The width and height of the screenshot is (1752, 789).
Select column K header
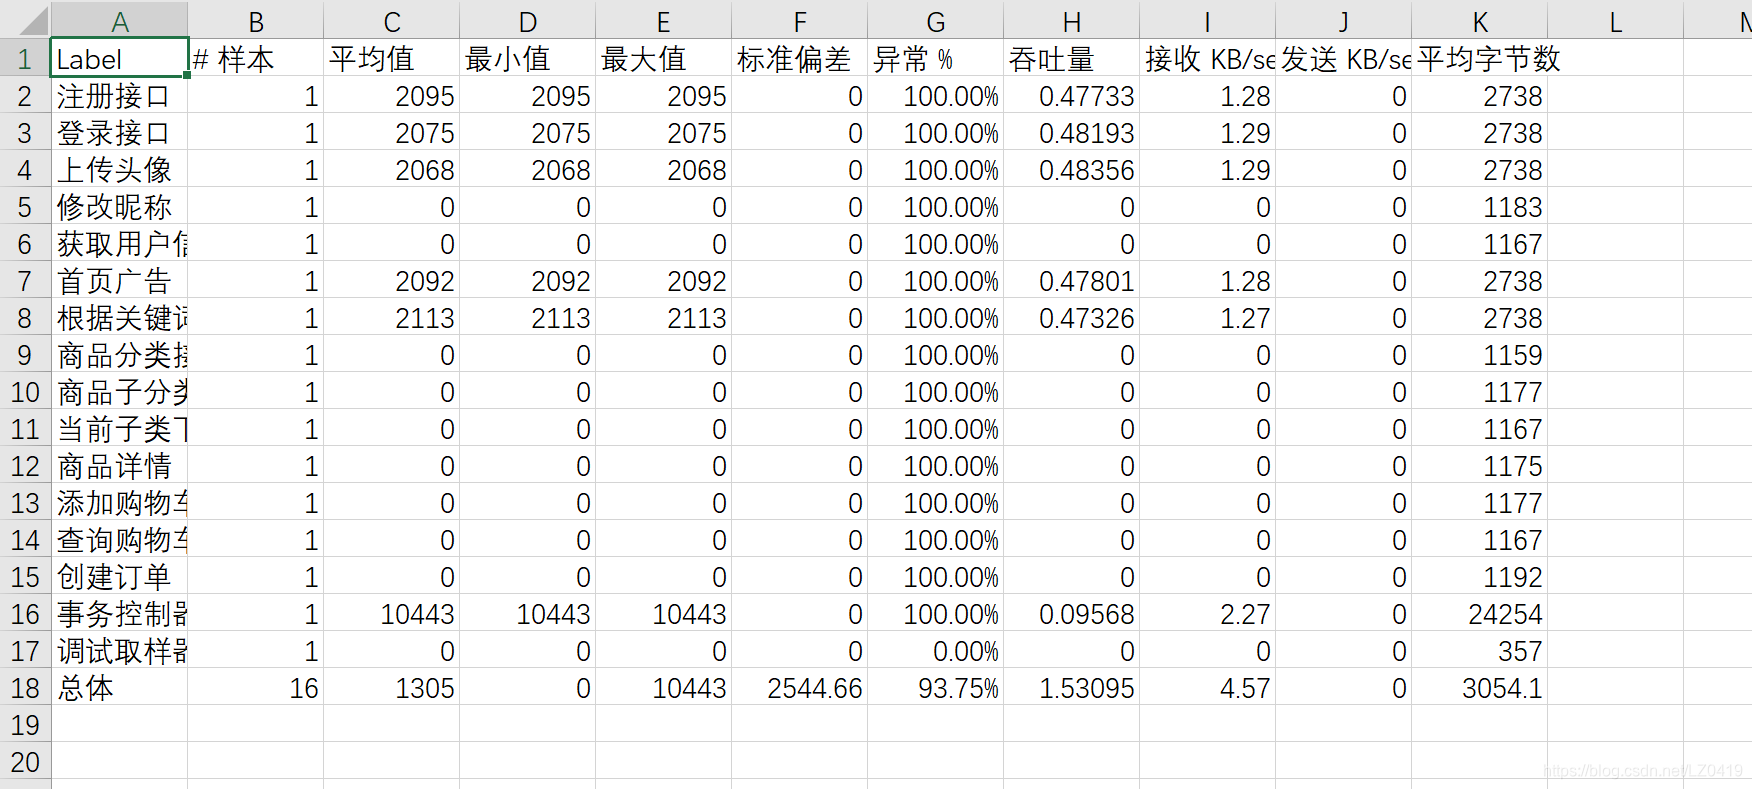(1479, 21)
